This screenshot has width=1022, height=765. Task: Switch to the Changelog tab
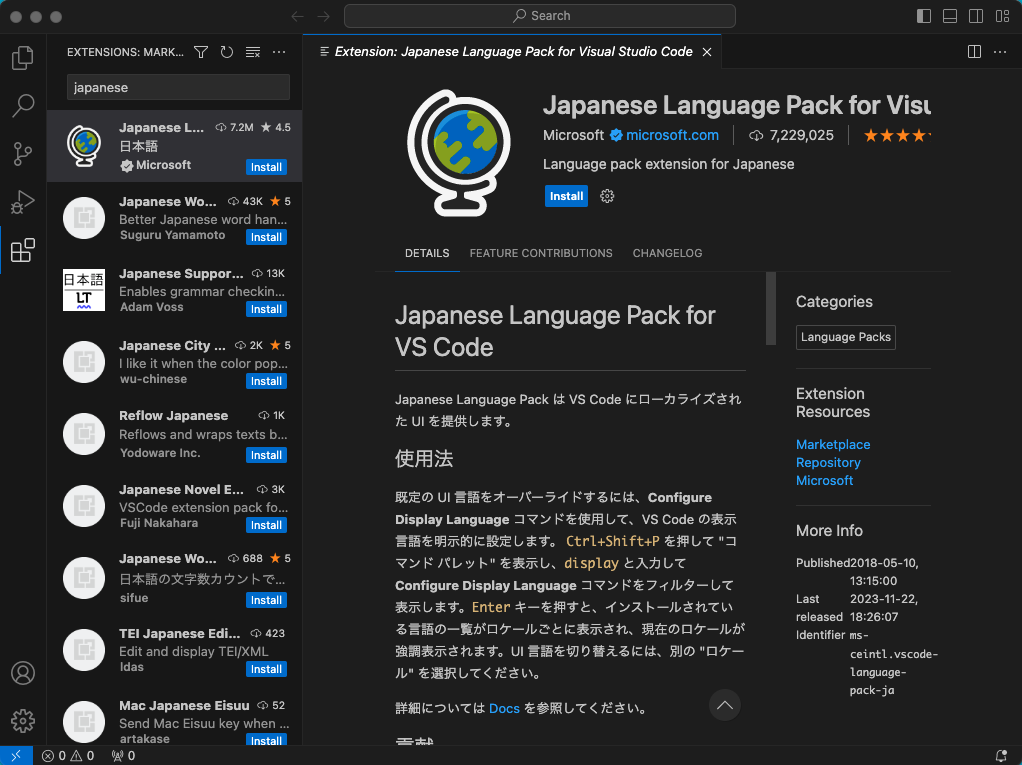[667, 254]
